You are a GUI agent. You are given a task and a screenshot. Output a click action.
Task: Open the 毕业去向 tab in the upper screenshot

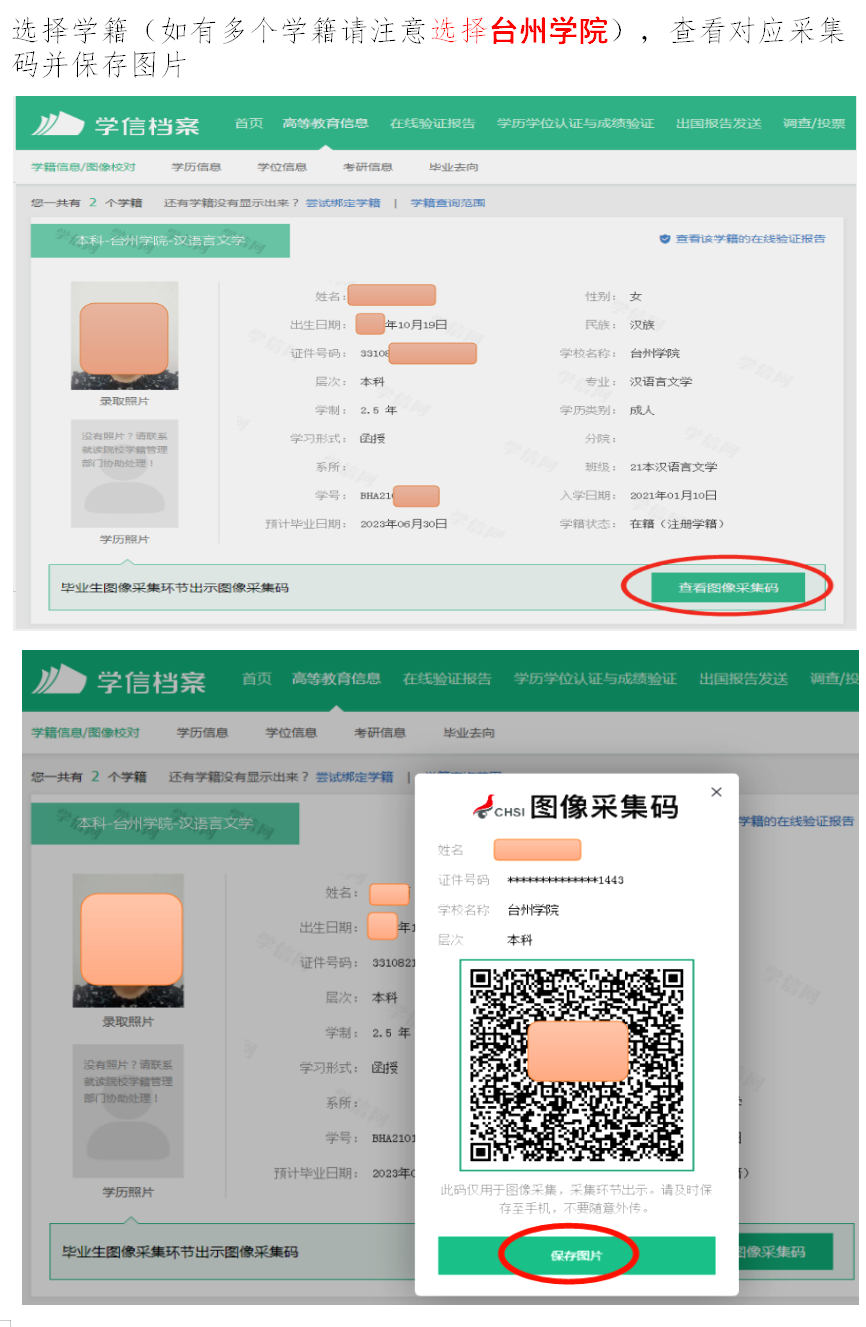pos(453,167)
